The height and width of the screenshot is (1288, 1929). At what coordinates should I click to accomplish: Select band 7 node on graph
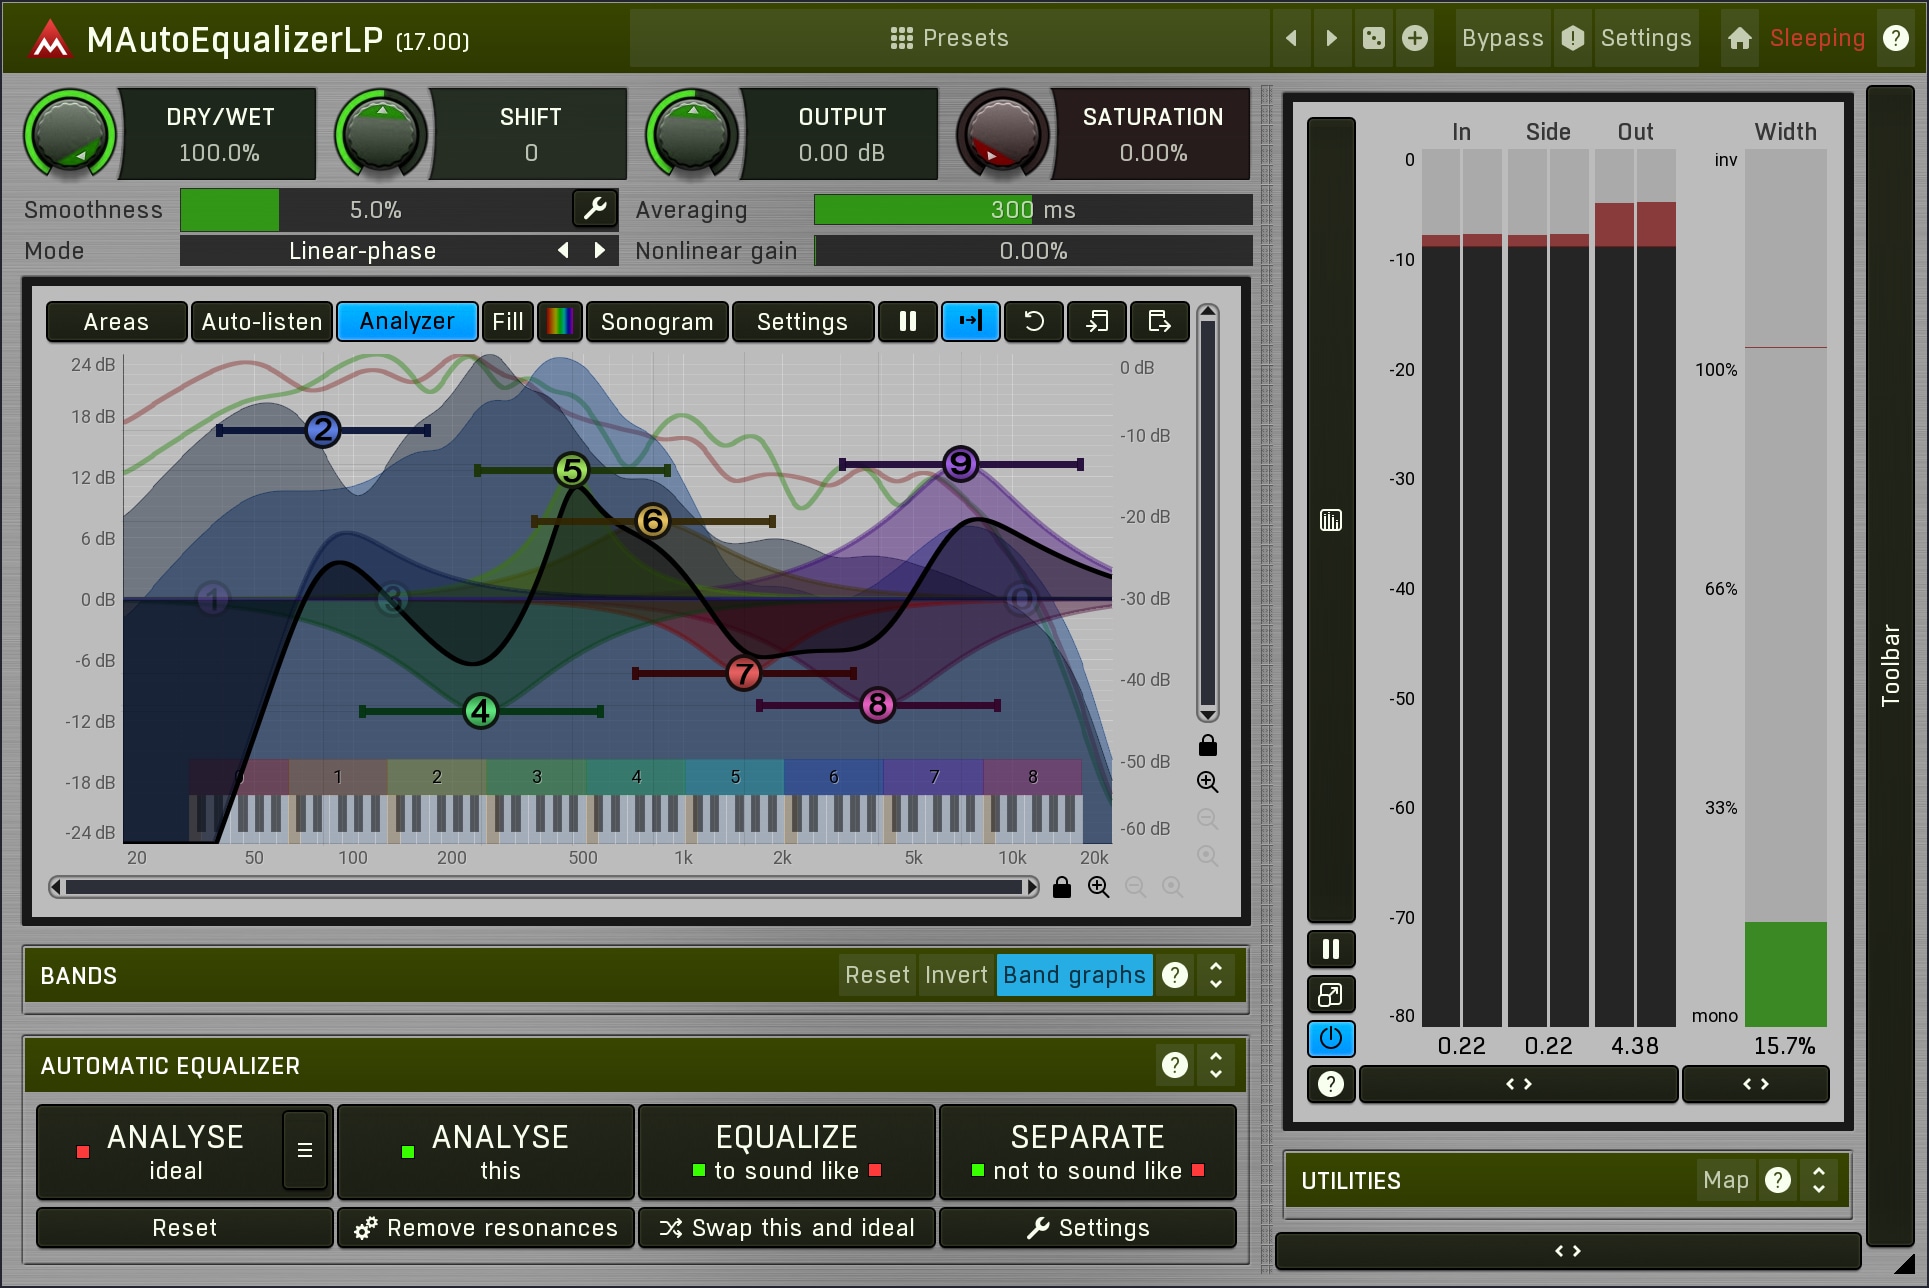[x=743, y=673]
